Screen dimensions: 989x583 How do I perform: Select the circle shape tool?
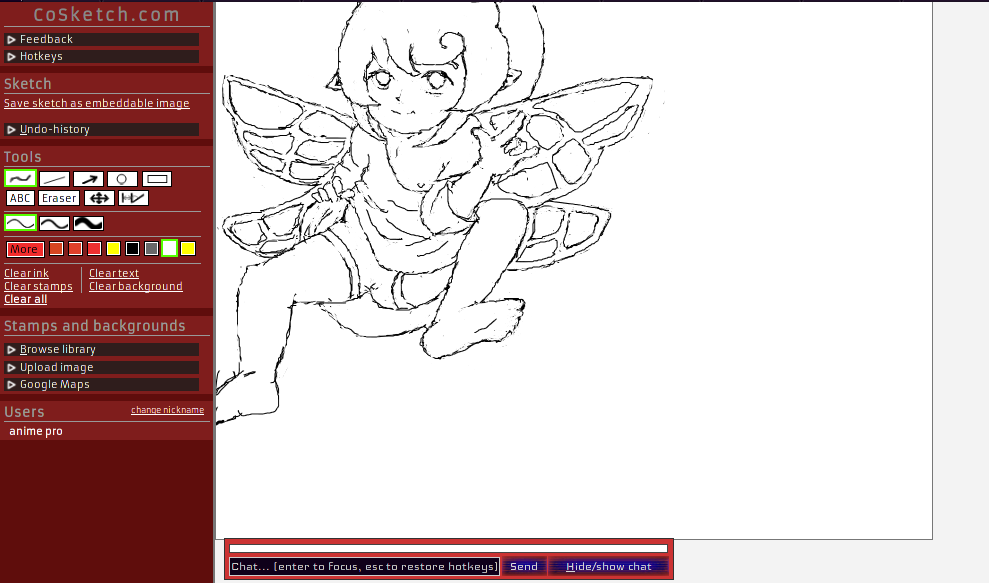122,179
